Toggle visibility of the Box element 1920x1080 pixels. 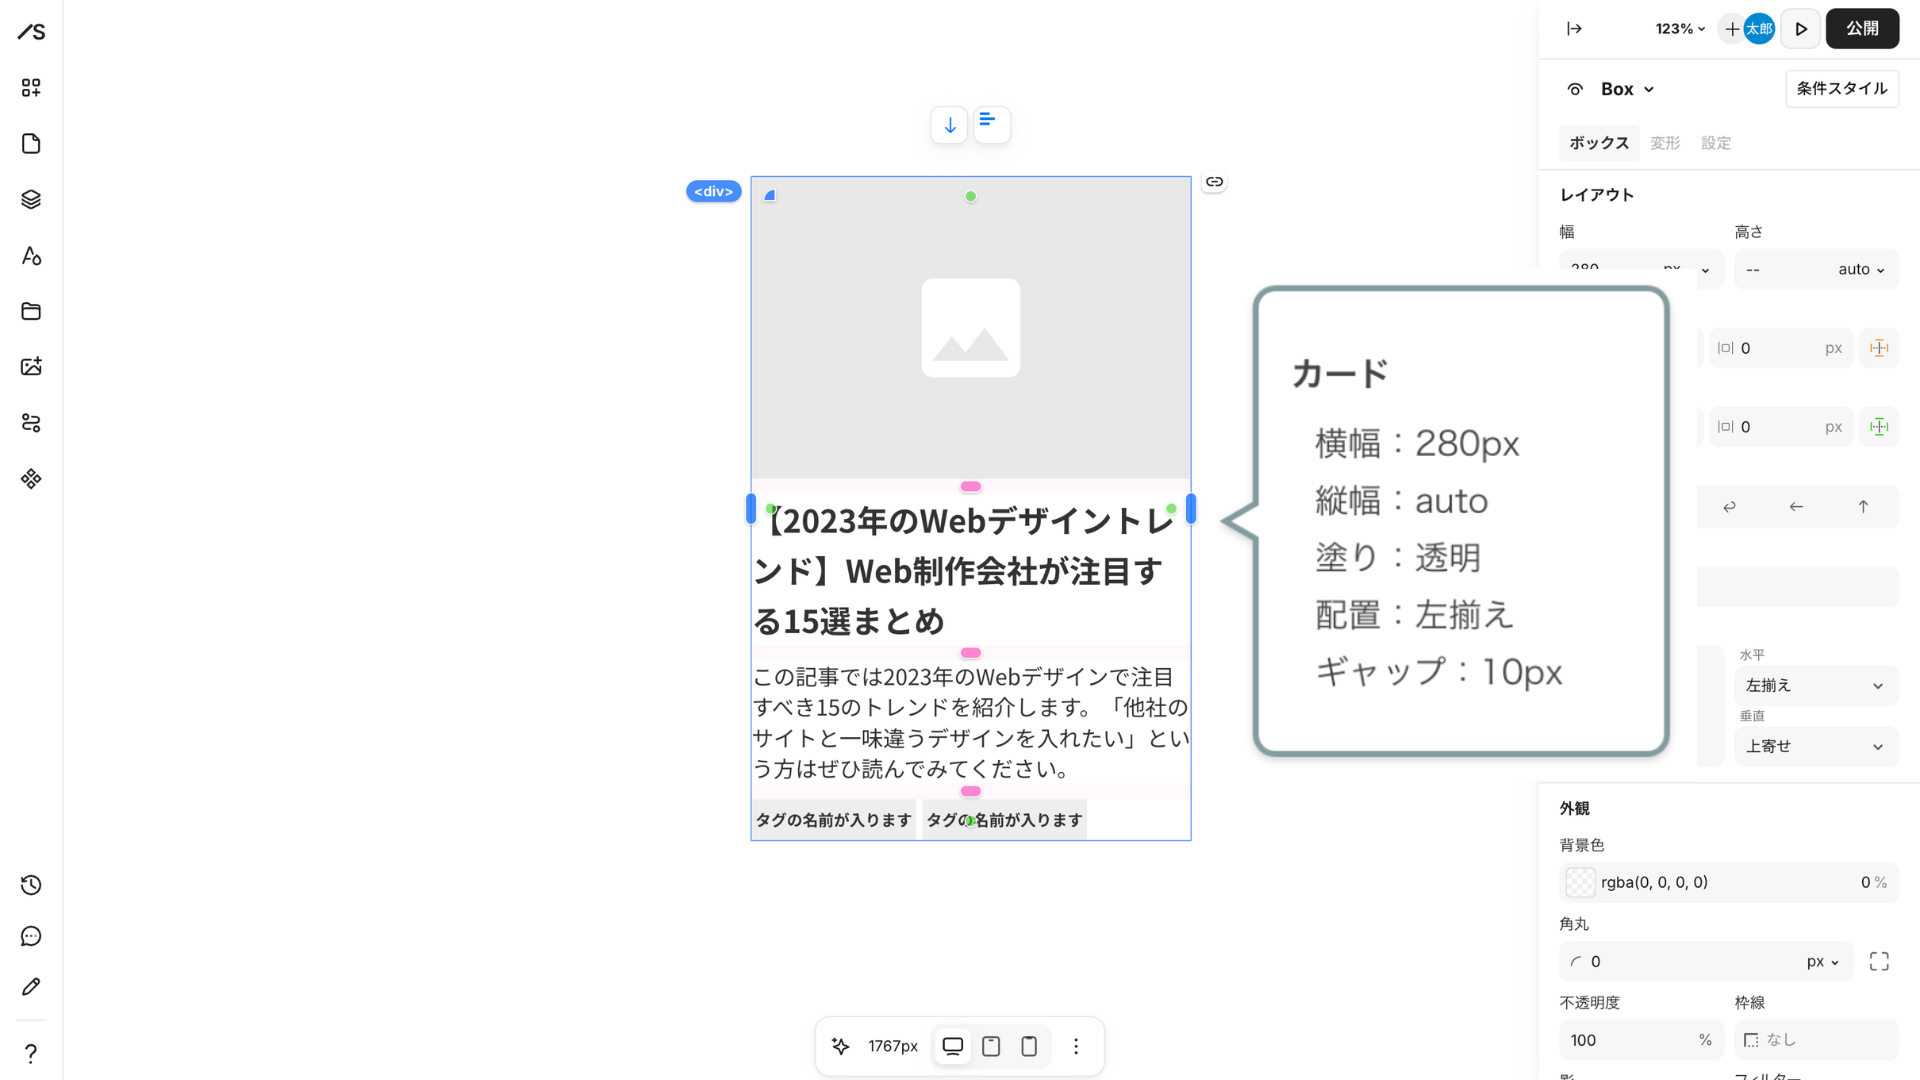[x=1573, y=88]
